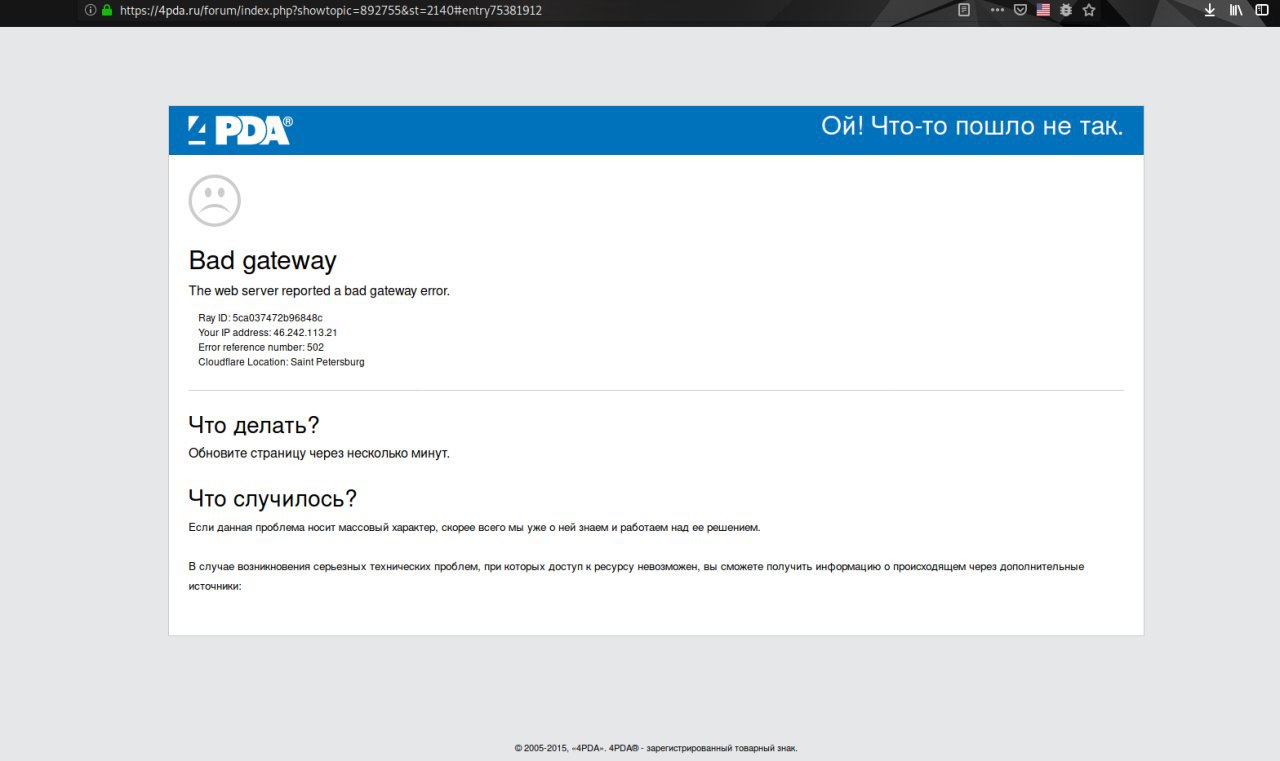
Task: Click the 'Ой! Что-то пошло не так.' header text
Action: coord(972,126)
